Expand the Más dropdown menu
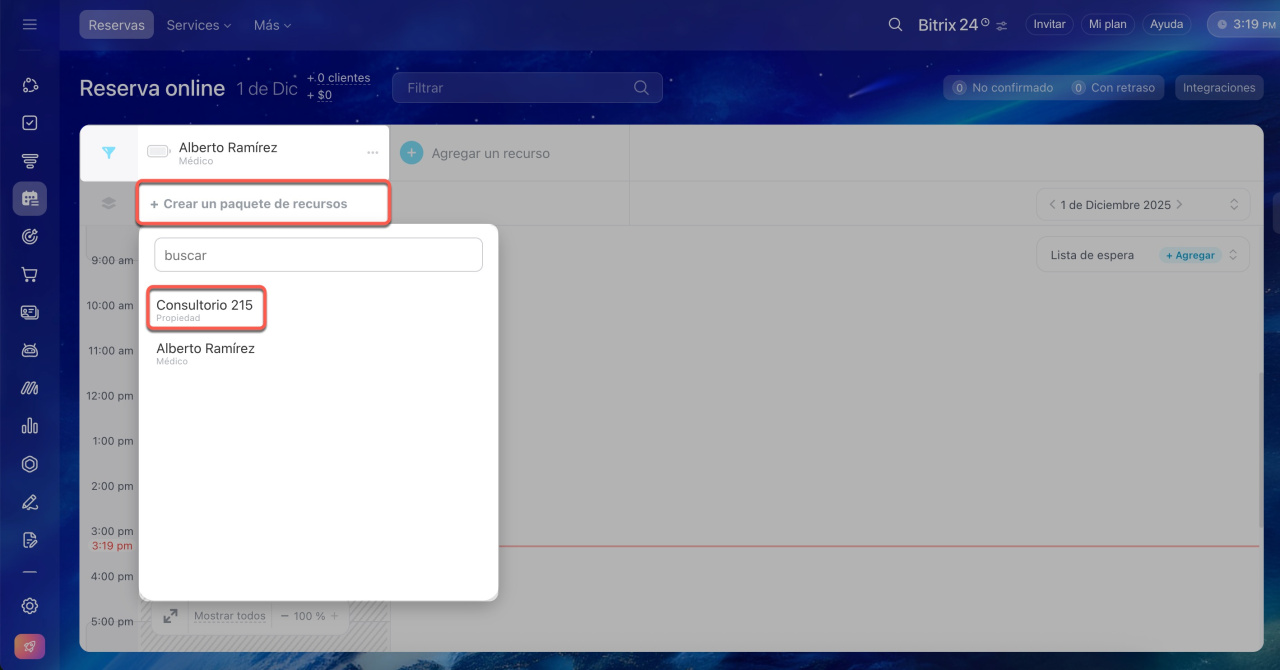 click(272, 25)
